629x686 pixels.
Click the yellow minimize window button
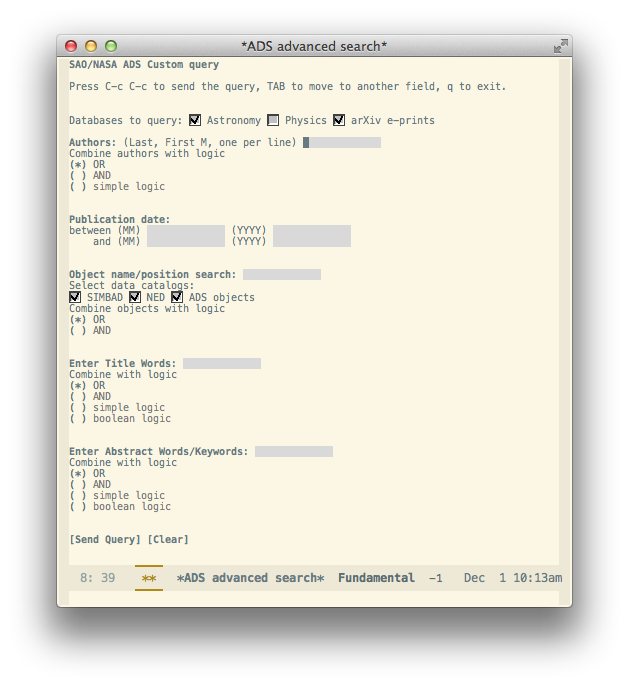tap(91, 46)
